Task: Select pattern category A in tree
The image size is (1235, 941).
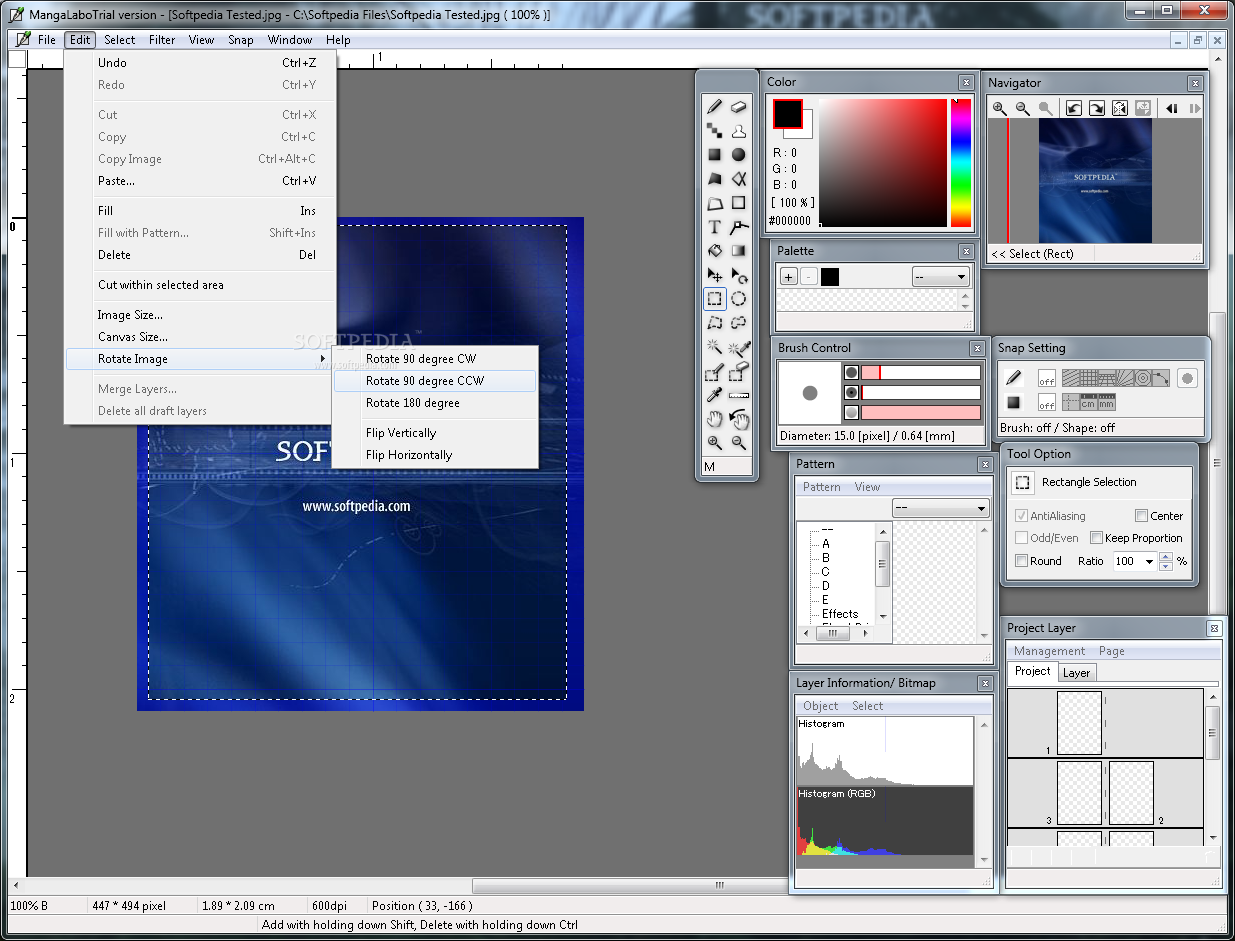Action: tap(826, 544)
